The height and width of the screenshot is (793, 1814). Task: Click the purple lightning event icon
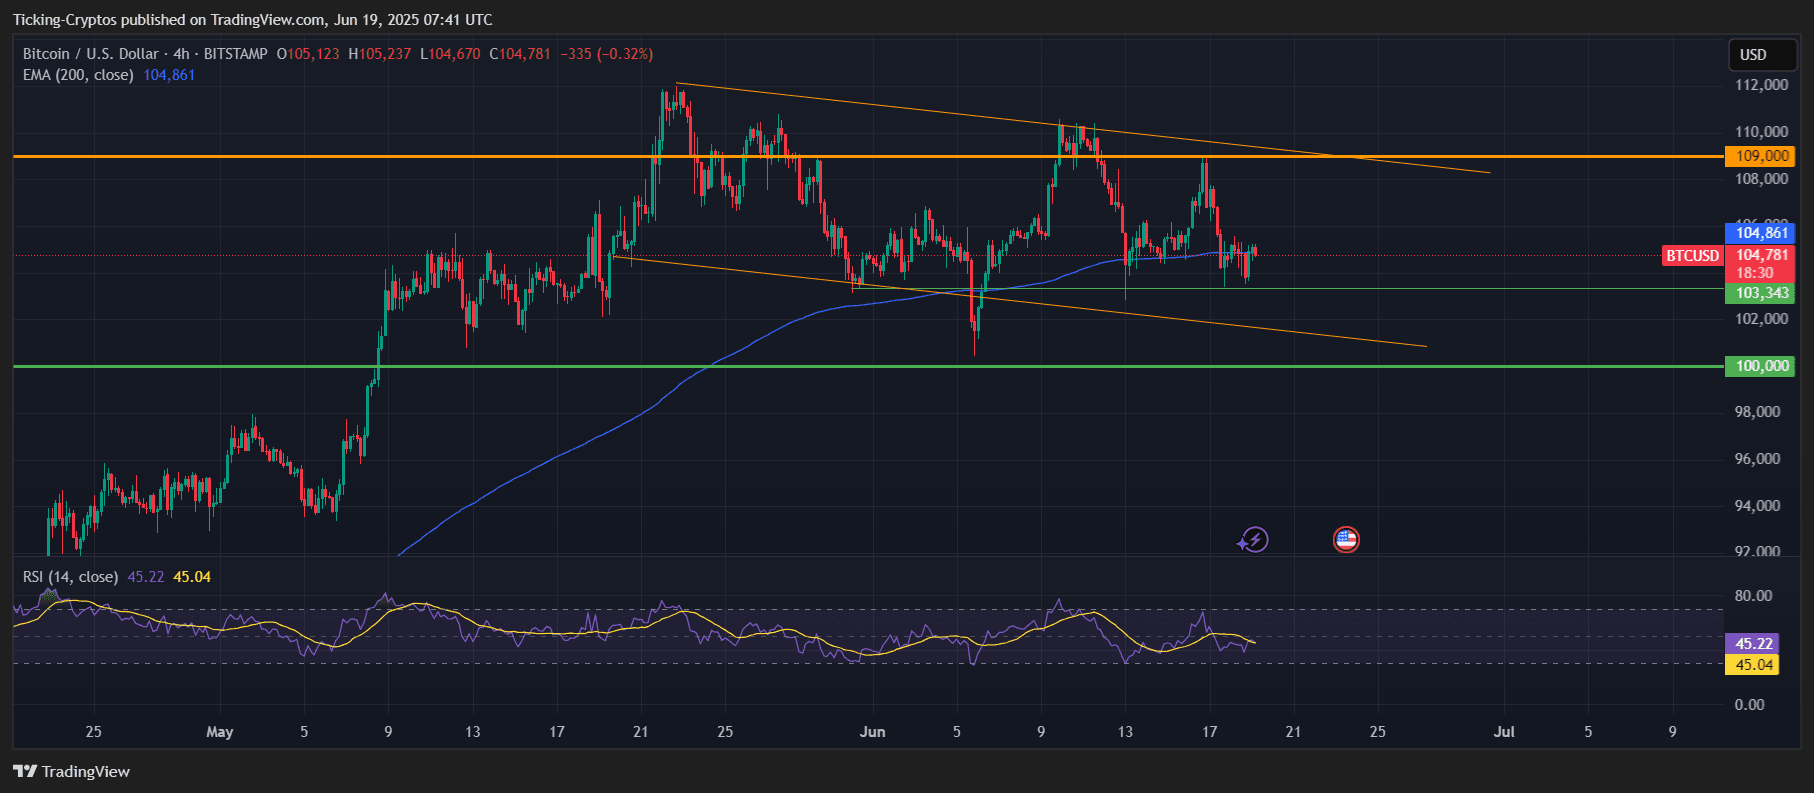coord(1253,540)
